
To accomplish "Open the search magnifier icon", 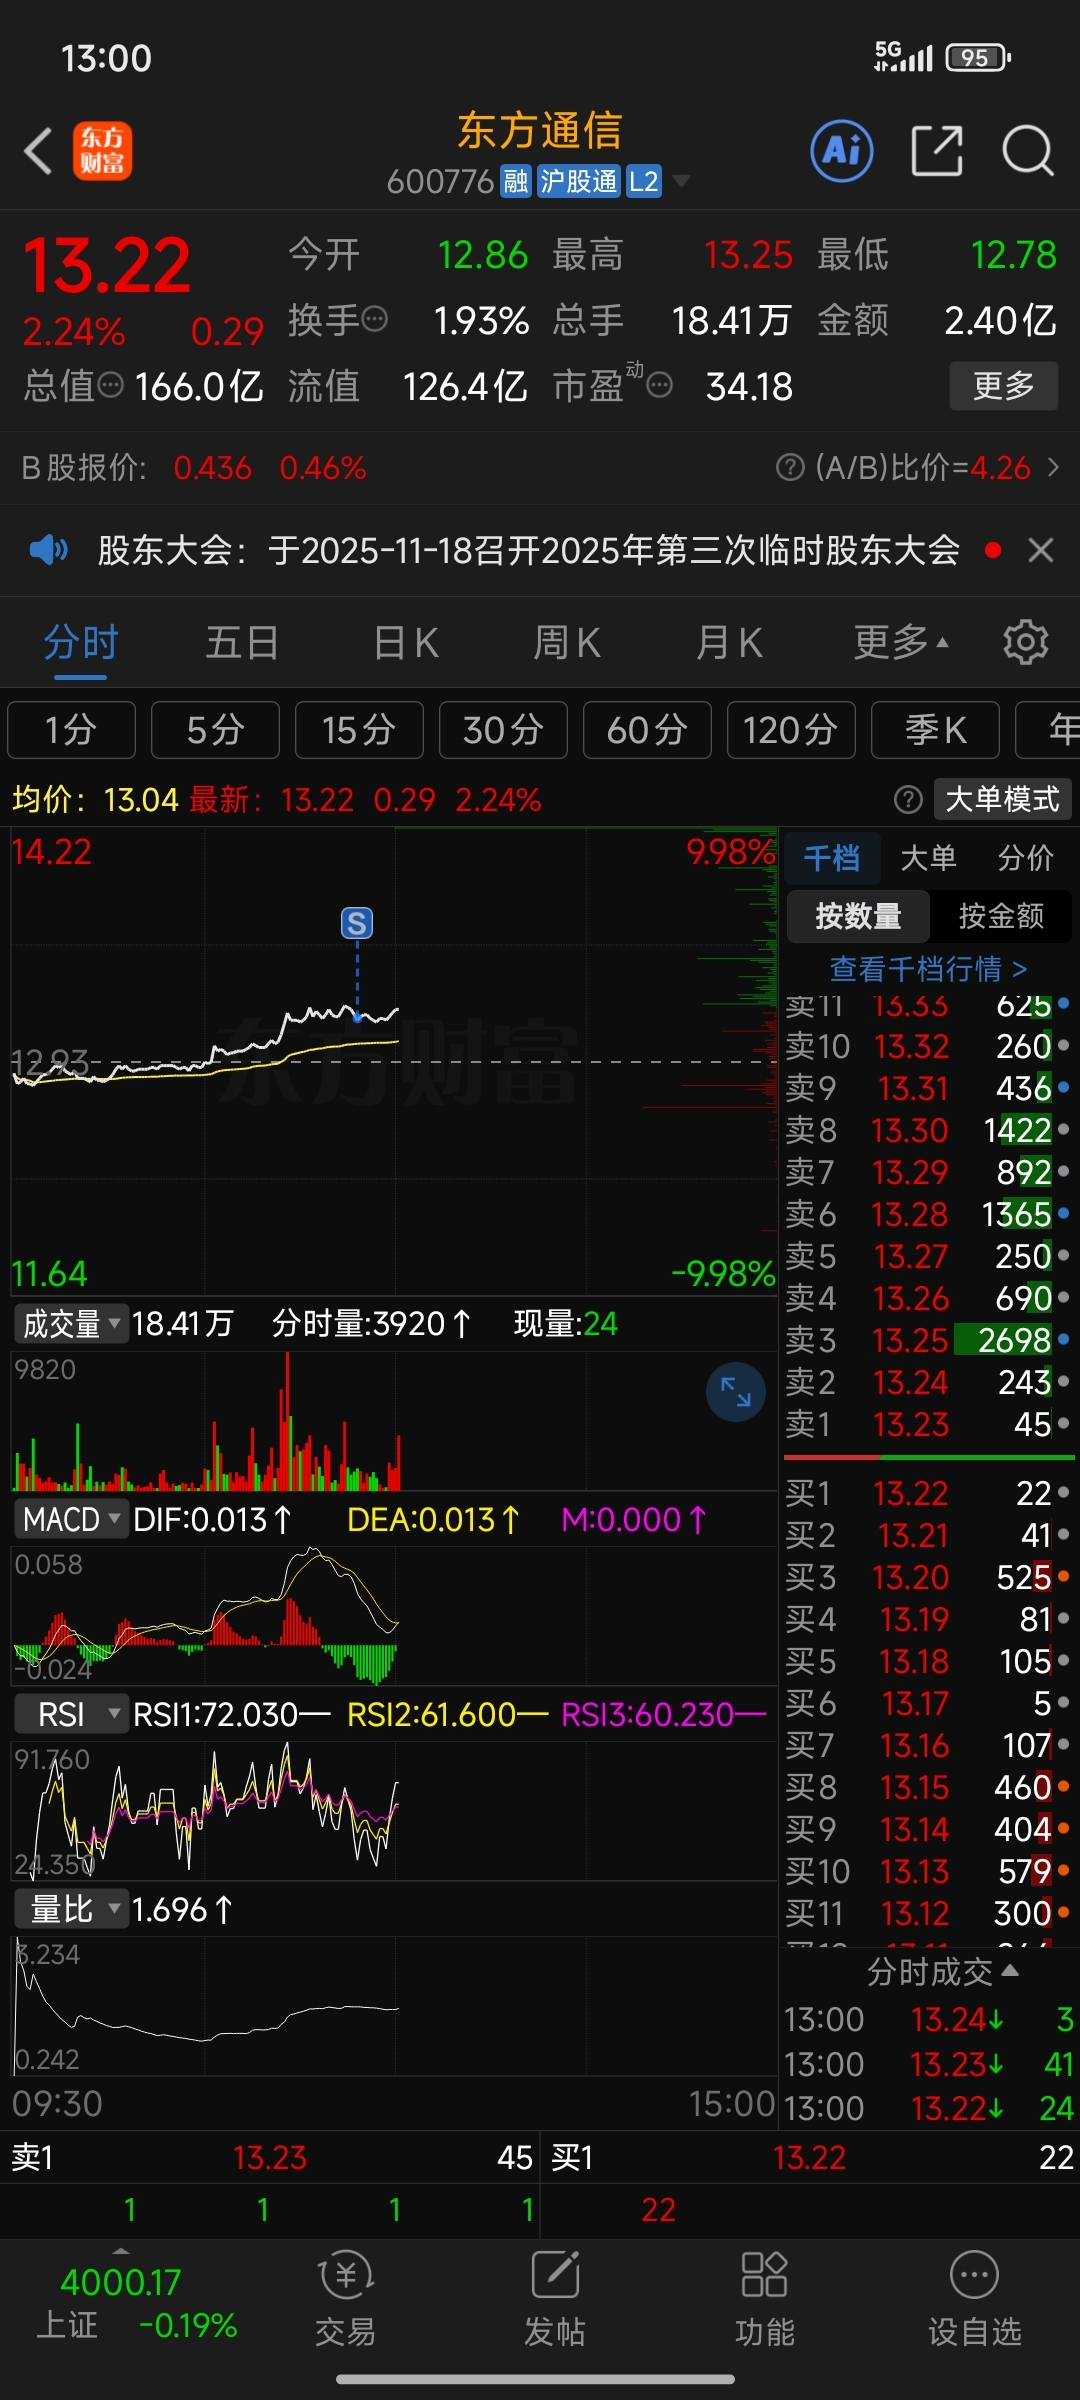I will [x=1028, y=151].
